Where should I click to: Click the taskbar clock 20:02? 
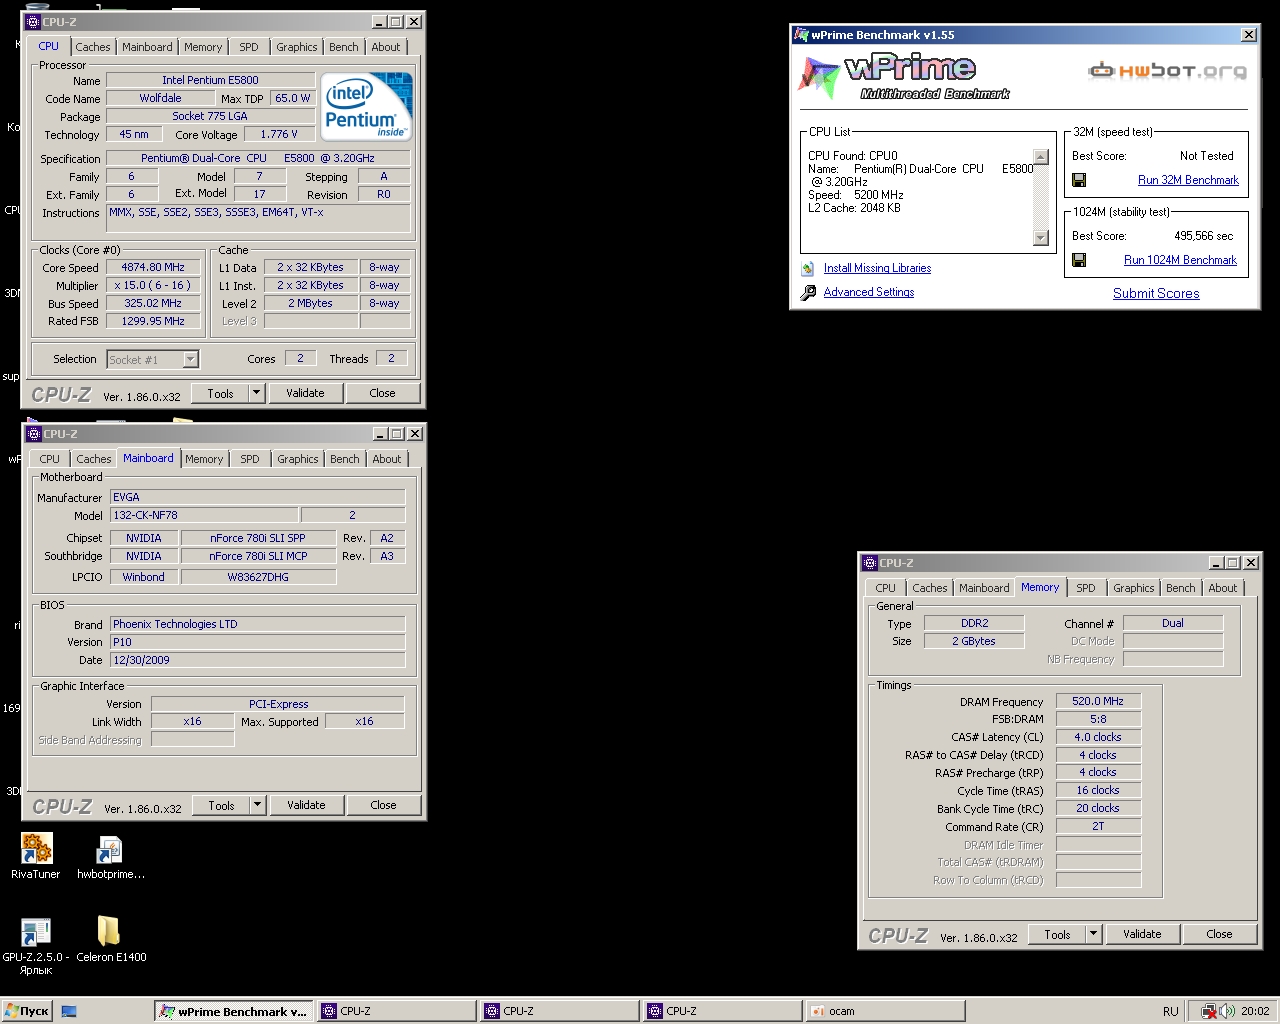pos(1255,1011)
